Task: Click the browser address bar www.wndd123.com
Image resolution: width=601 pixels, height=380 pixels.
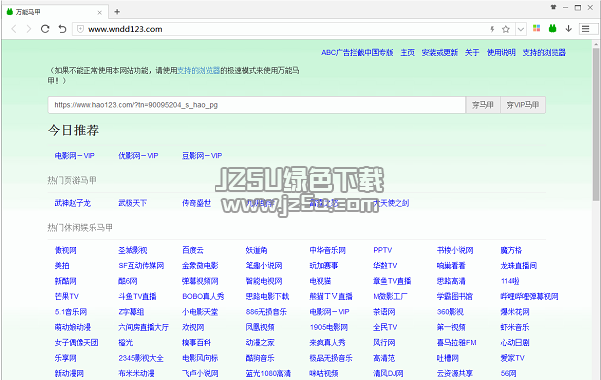Action: pyautogui.click(x=284, y=29)
